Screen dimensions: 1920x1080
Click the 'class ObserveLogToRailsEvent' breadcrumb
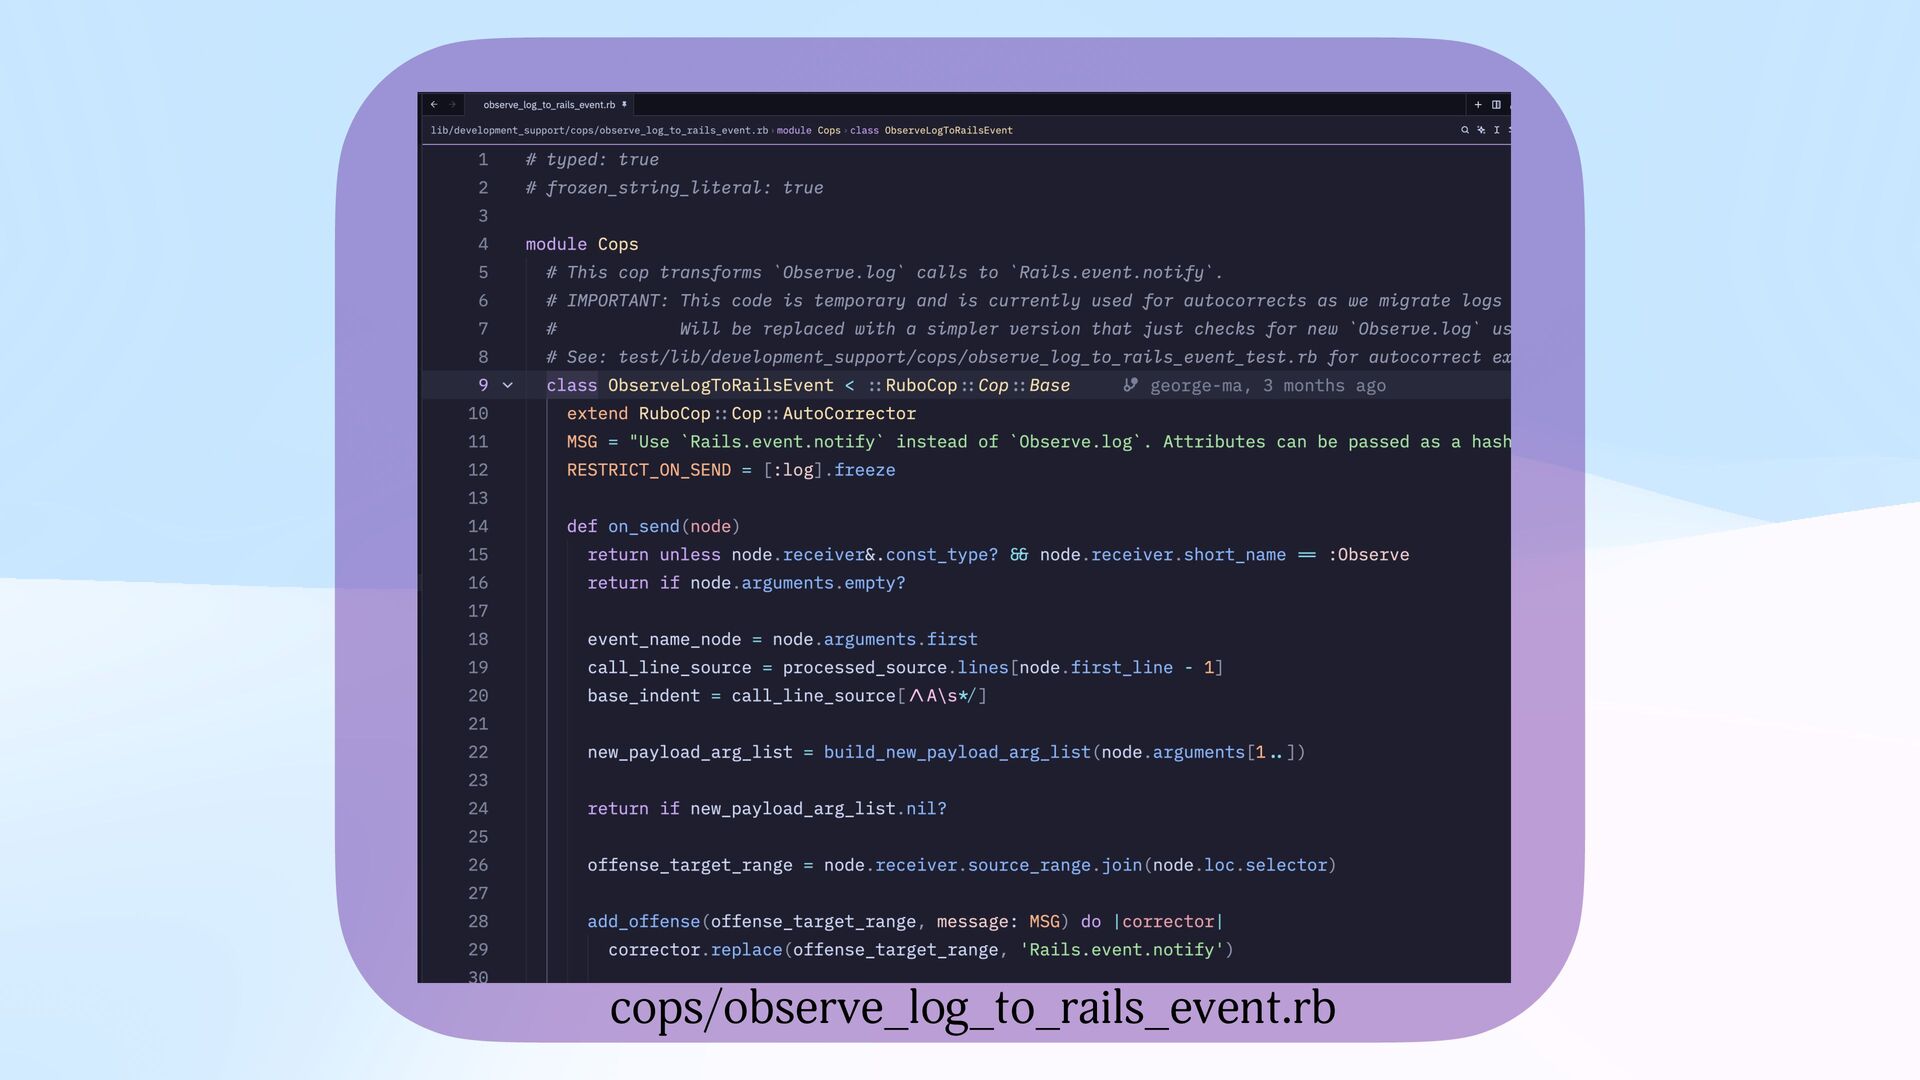pos(931,130)
